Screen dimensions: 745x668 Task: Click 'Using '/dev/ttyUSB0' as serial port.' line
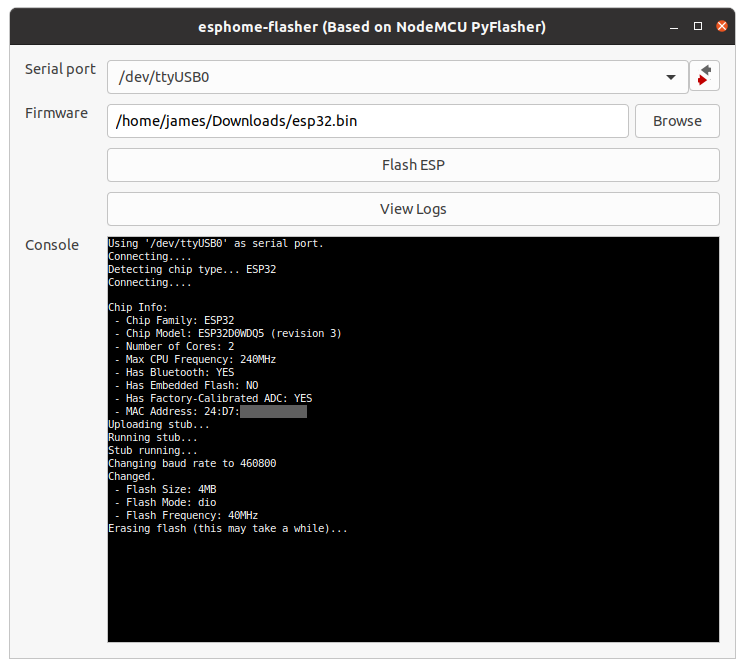click(216, 244)
